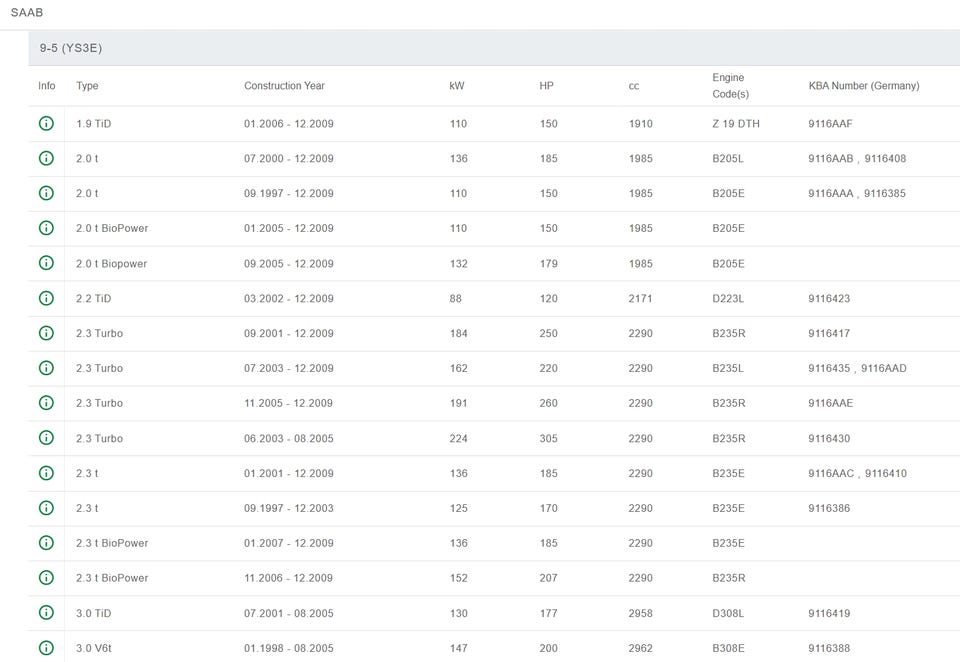Click the SAAB brand heading
This screenshot has width=960, height=662.
27,12
